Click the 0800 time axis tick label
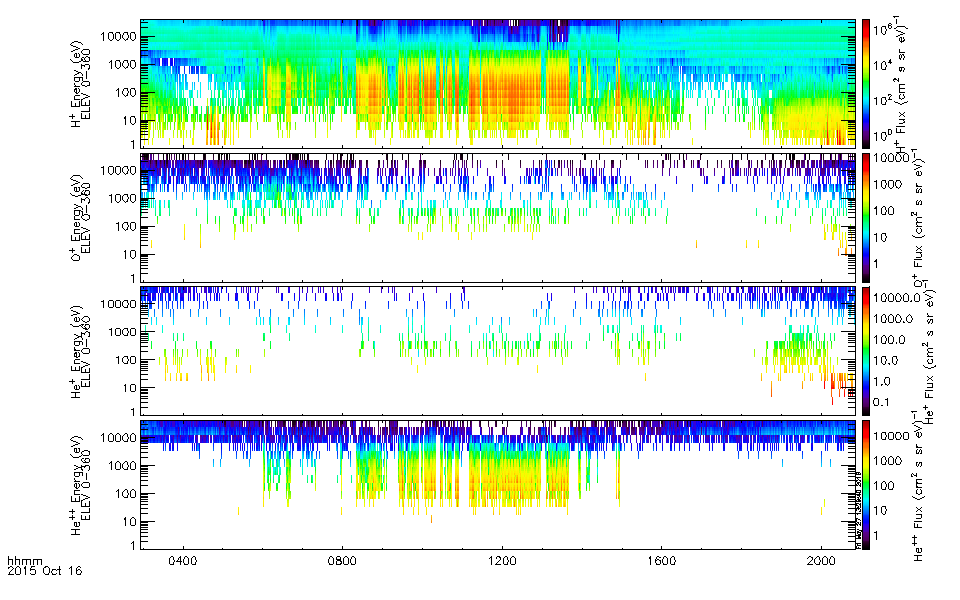 342,561
